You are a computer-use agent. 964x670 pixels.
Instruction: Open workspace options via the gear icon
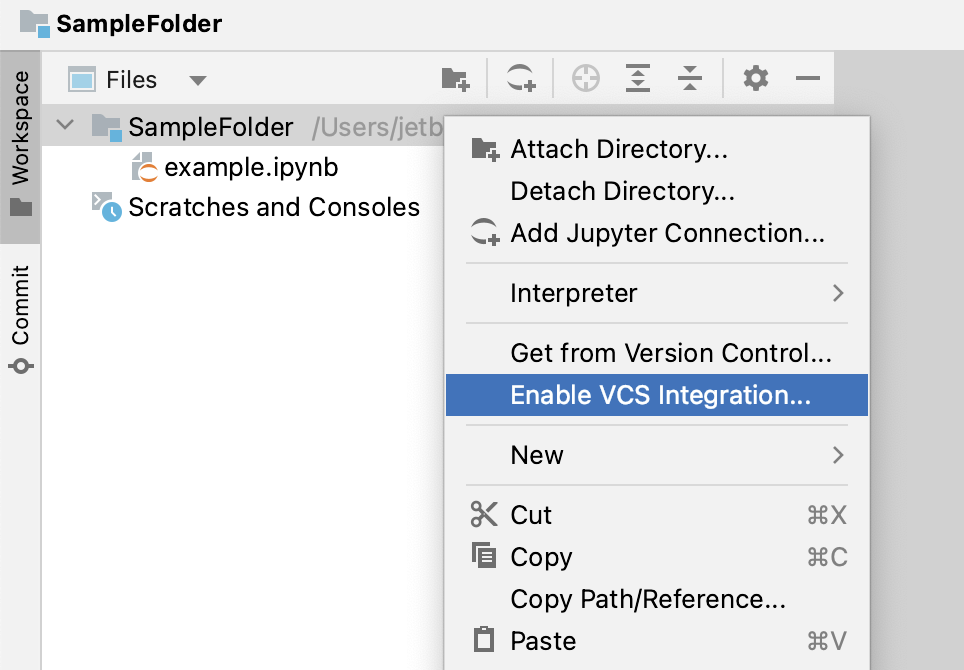pos(756,79)
